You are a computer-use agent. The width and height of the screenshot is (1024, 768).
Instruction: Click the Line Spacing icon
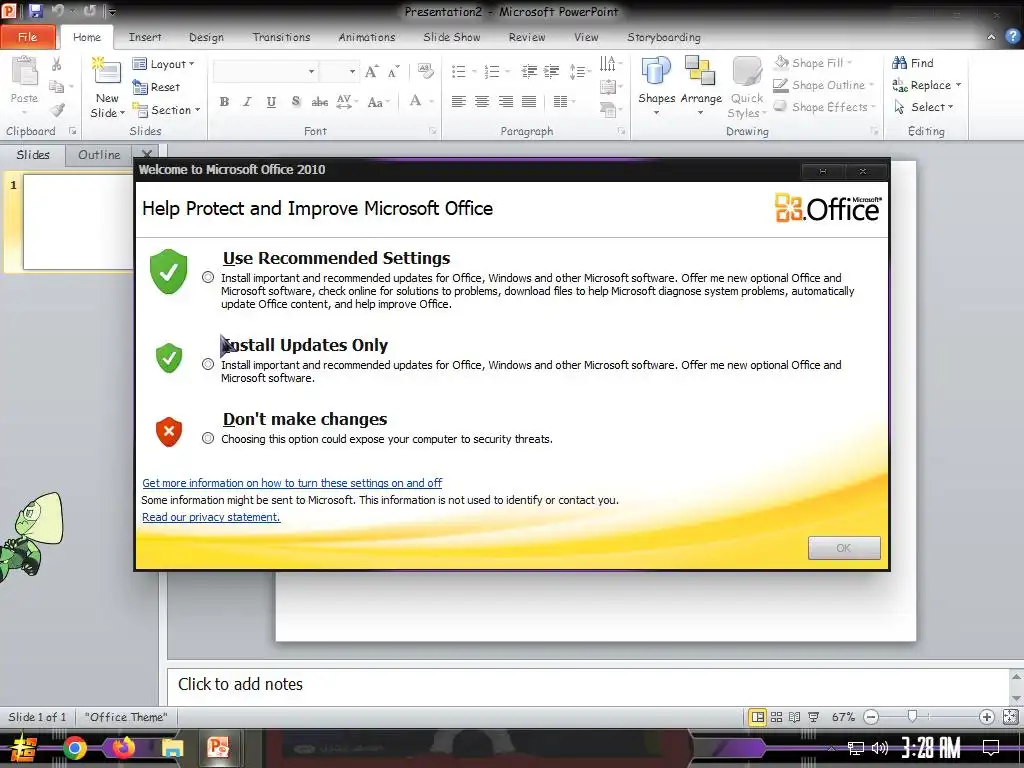[x=577, y=71]
